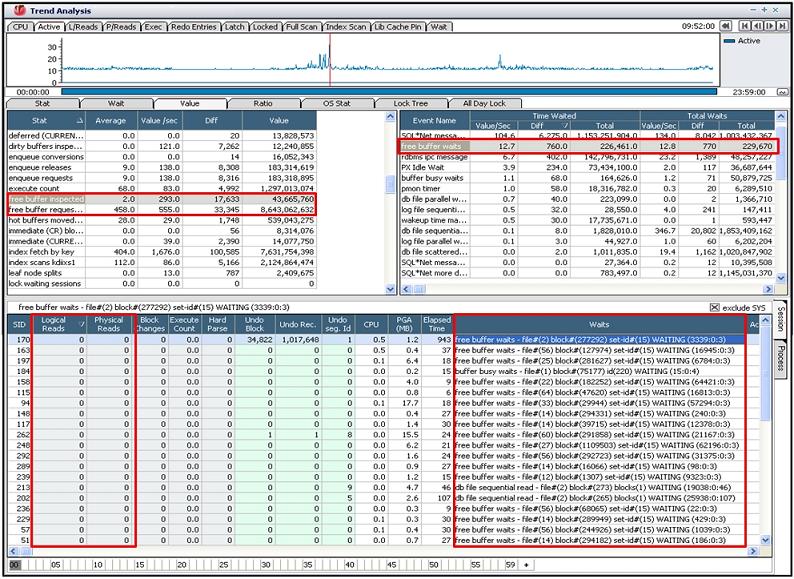Click the fast rewind double-arrow button
Viewport: 794px width, 579px height.
click(x=726, y=26)
